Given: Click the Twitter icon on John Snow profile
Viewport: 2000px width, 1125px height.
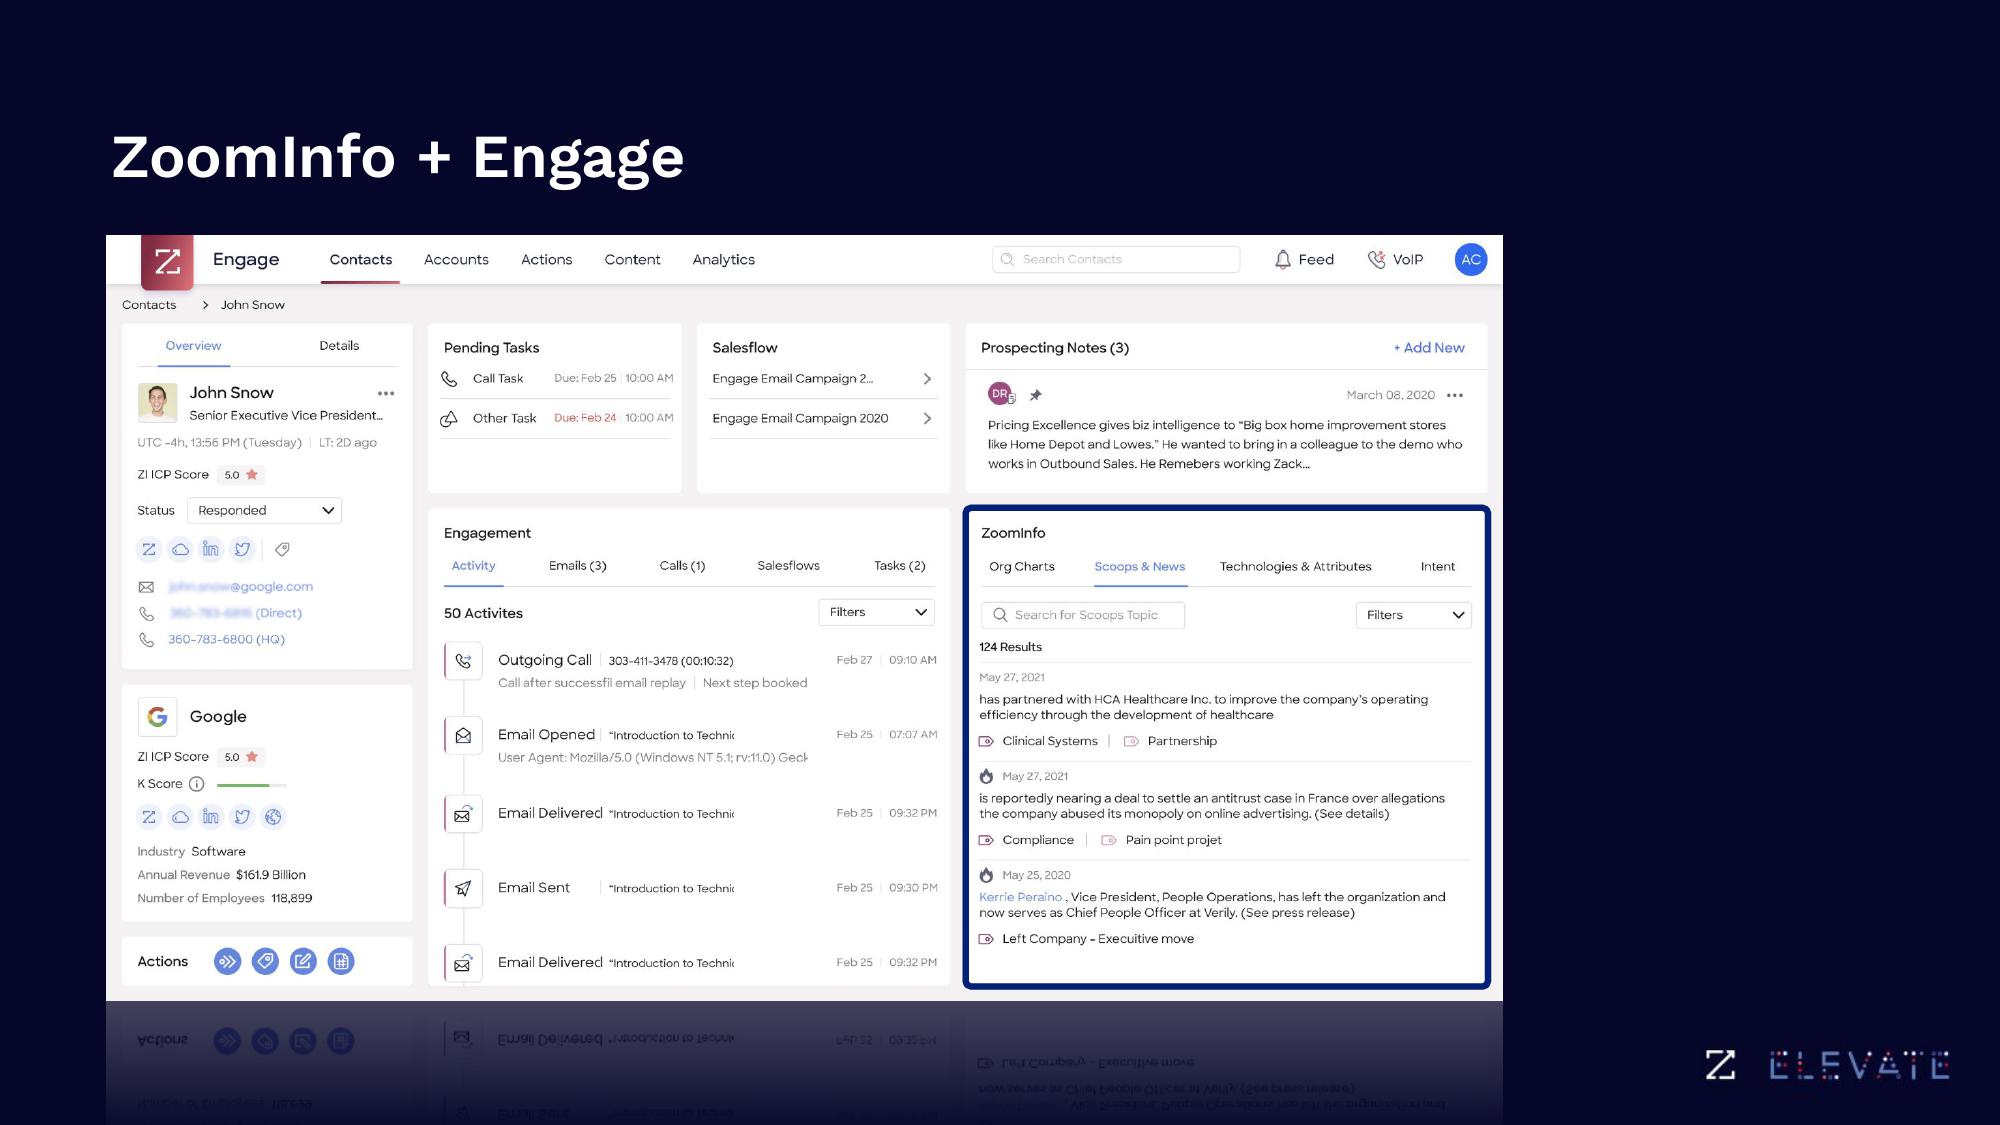Looking at the screenshot, I should pos(242,549).
